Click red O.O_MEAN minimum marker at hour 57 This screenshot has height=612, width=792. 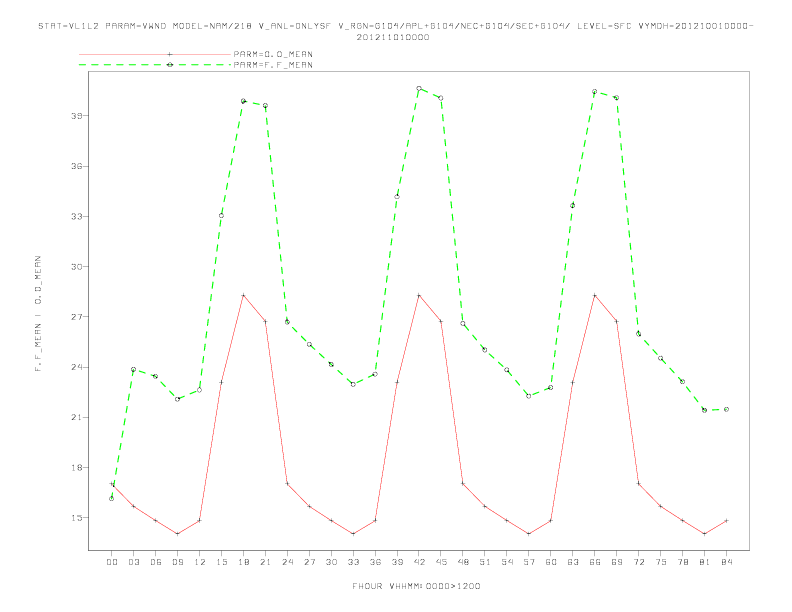pos(529,534)
